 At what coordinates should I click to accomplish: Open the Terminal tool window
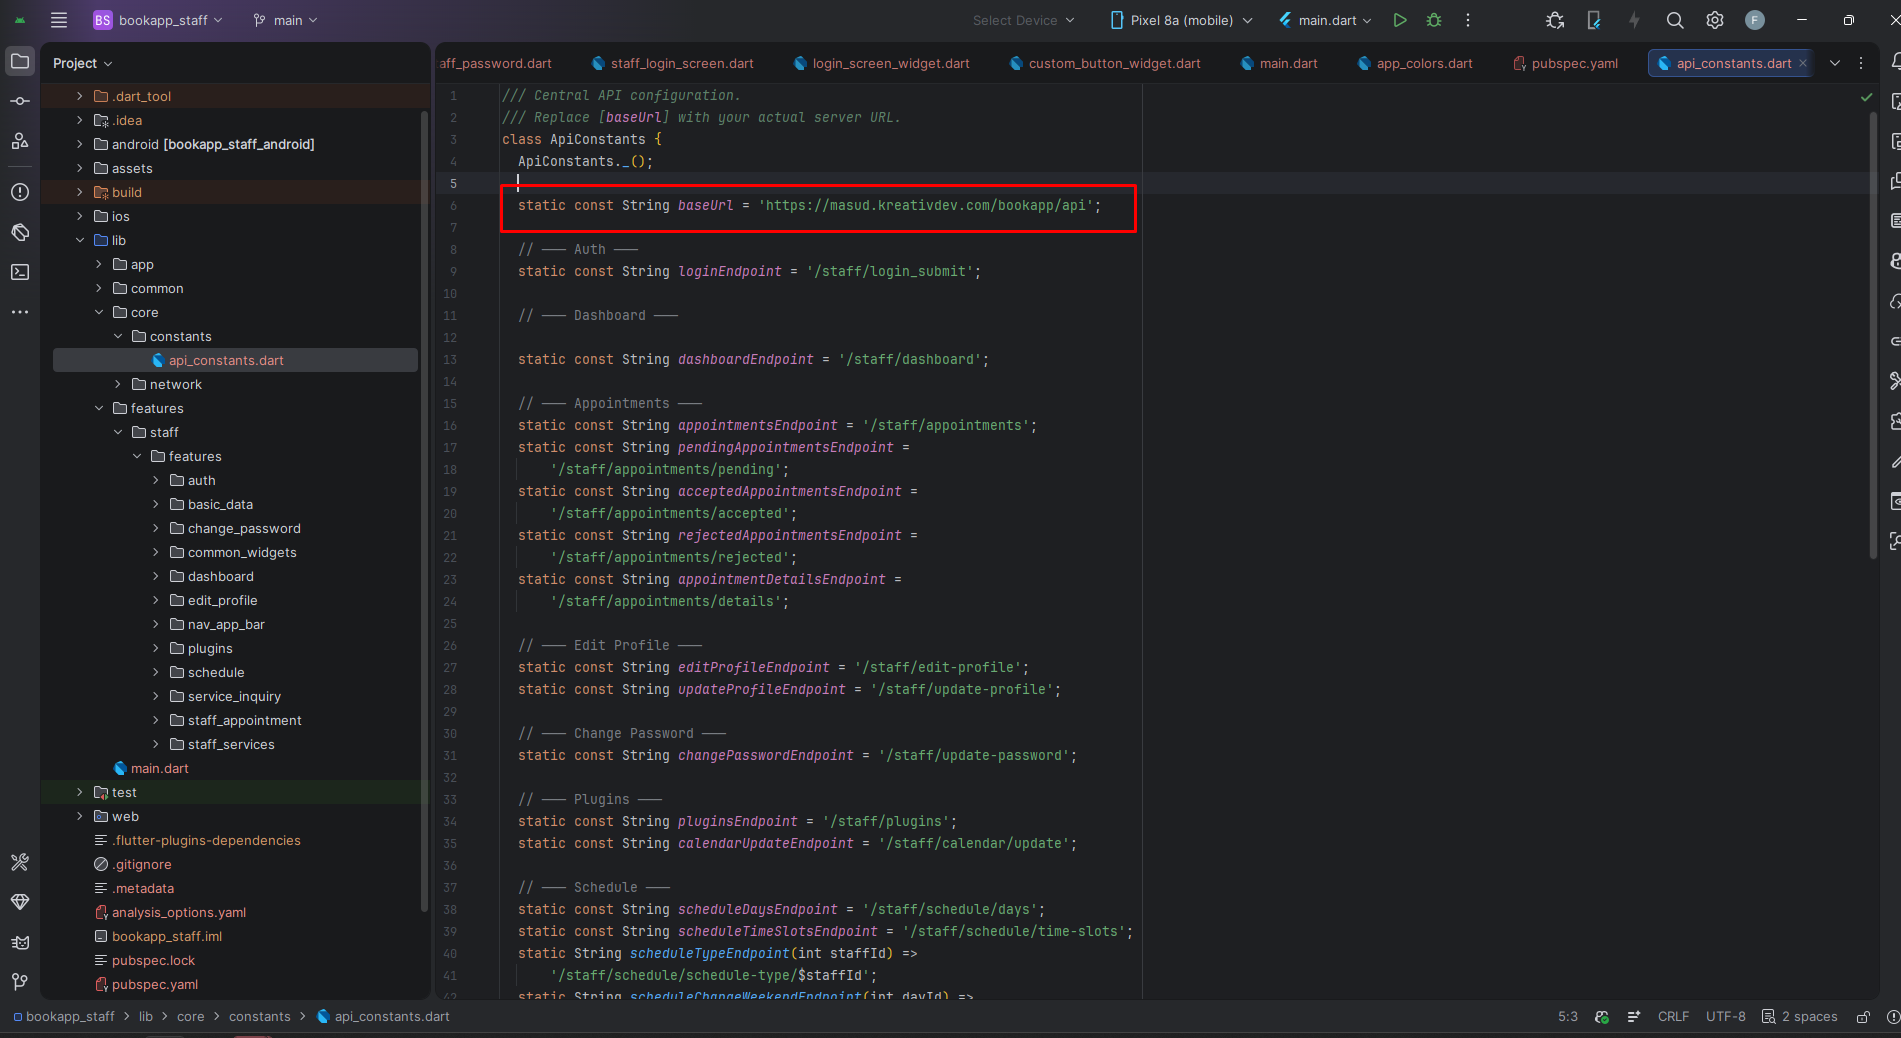20,272
